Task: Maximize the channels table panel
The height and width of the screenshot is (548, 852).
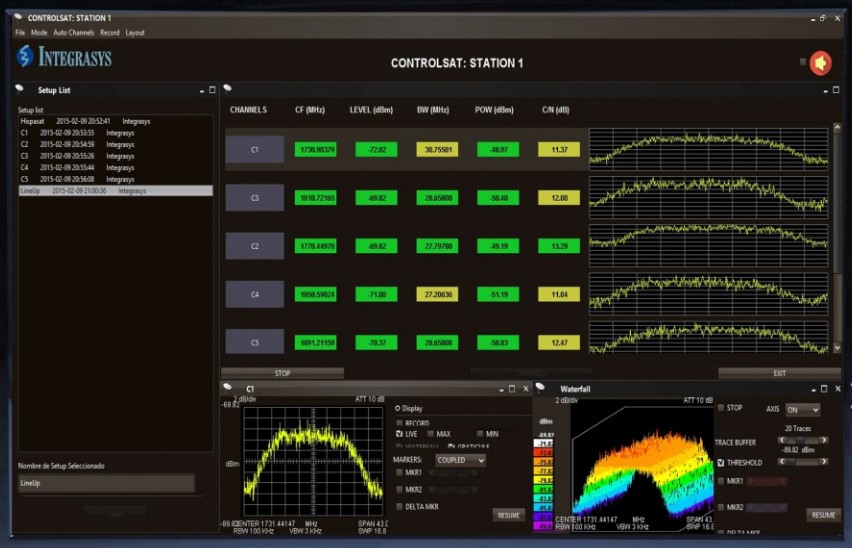Action: click(836, 90)
